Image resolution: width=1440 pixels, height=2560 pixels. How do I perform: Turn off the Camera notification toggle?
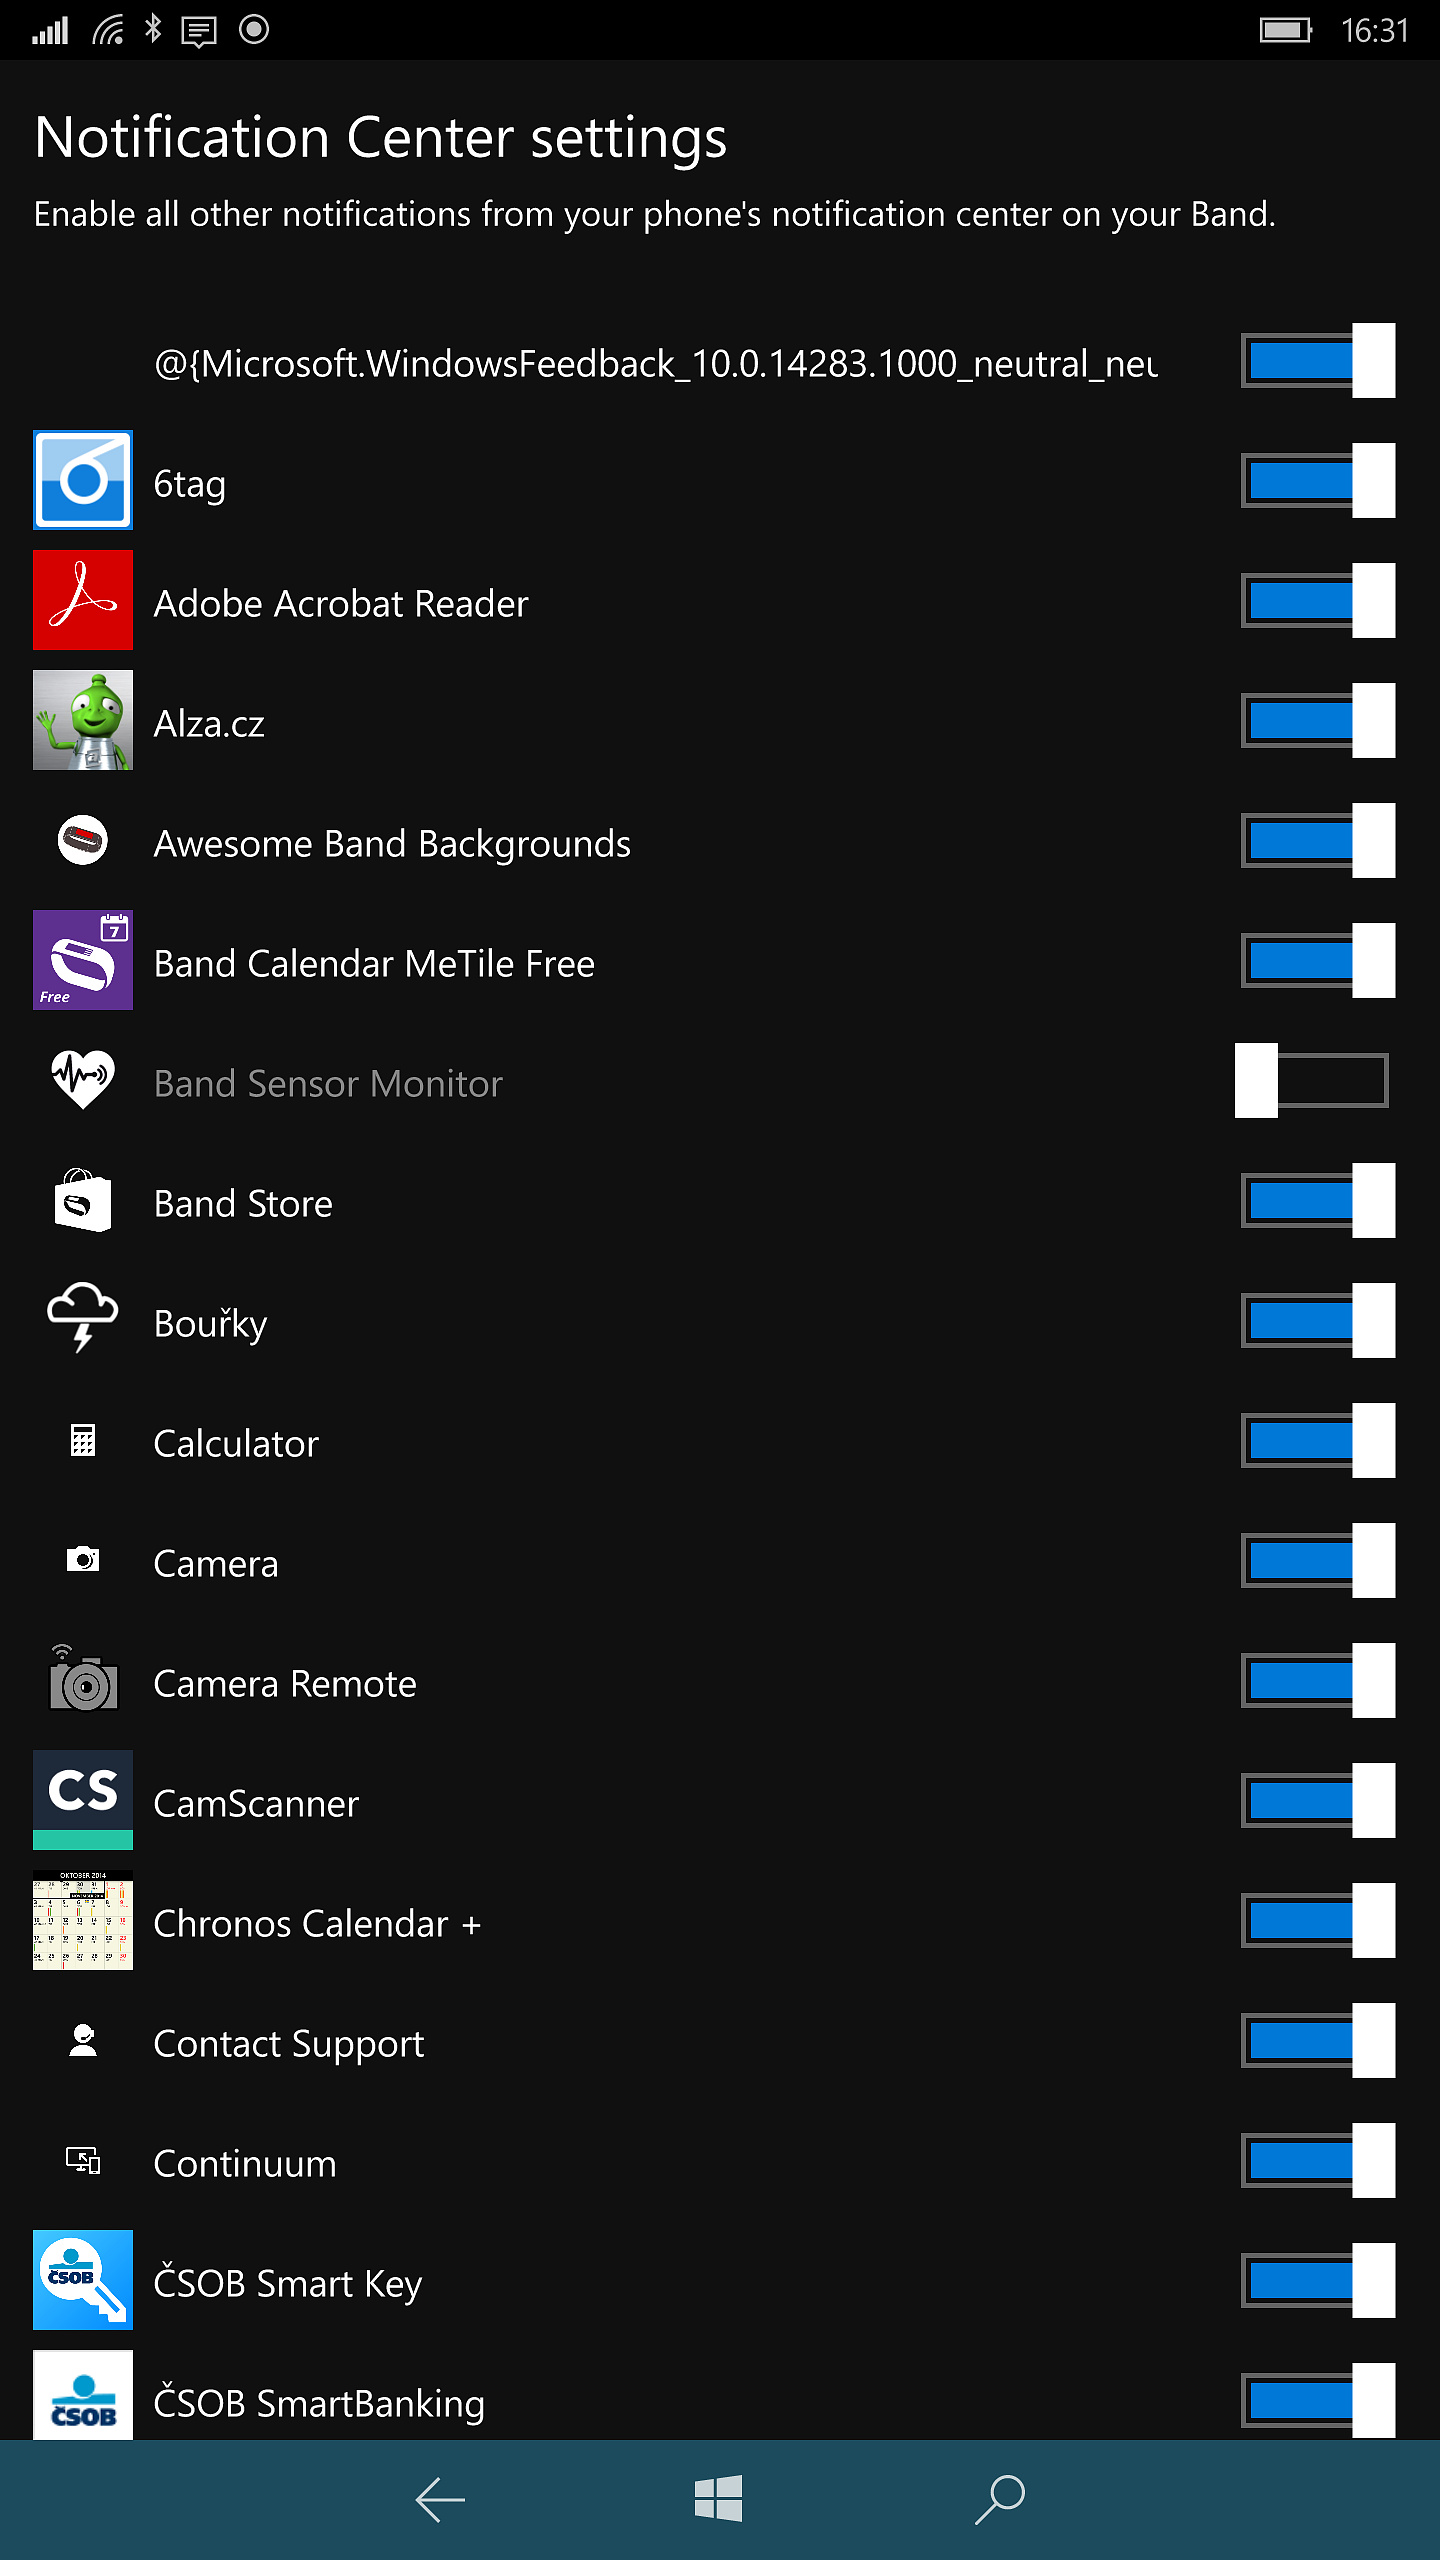1318,1560
